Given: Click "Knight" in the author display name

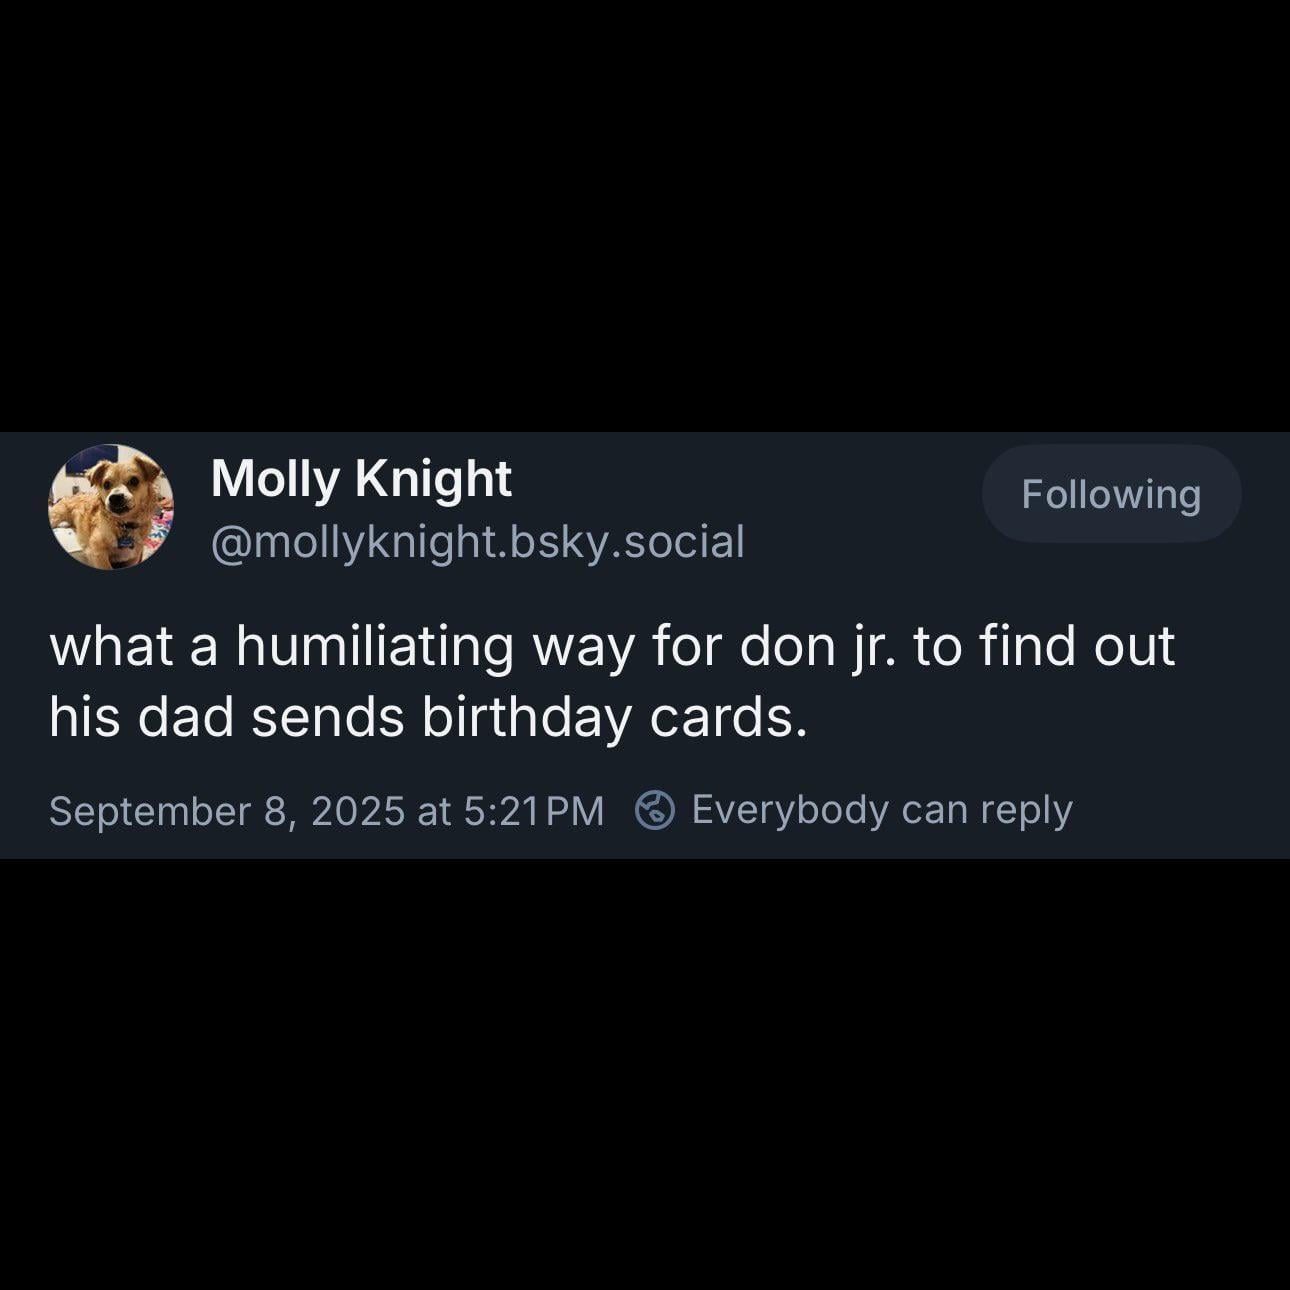Looking at the screenshot, I should click(434, 480).
